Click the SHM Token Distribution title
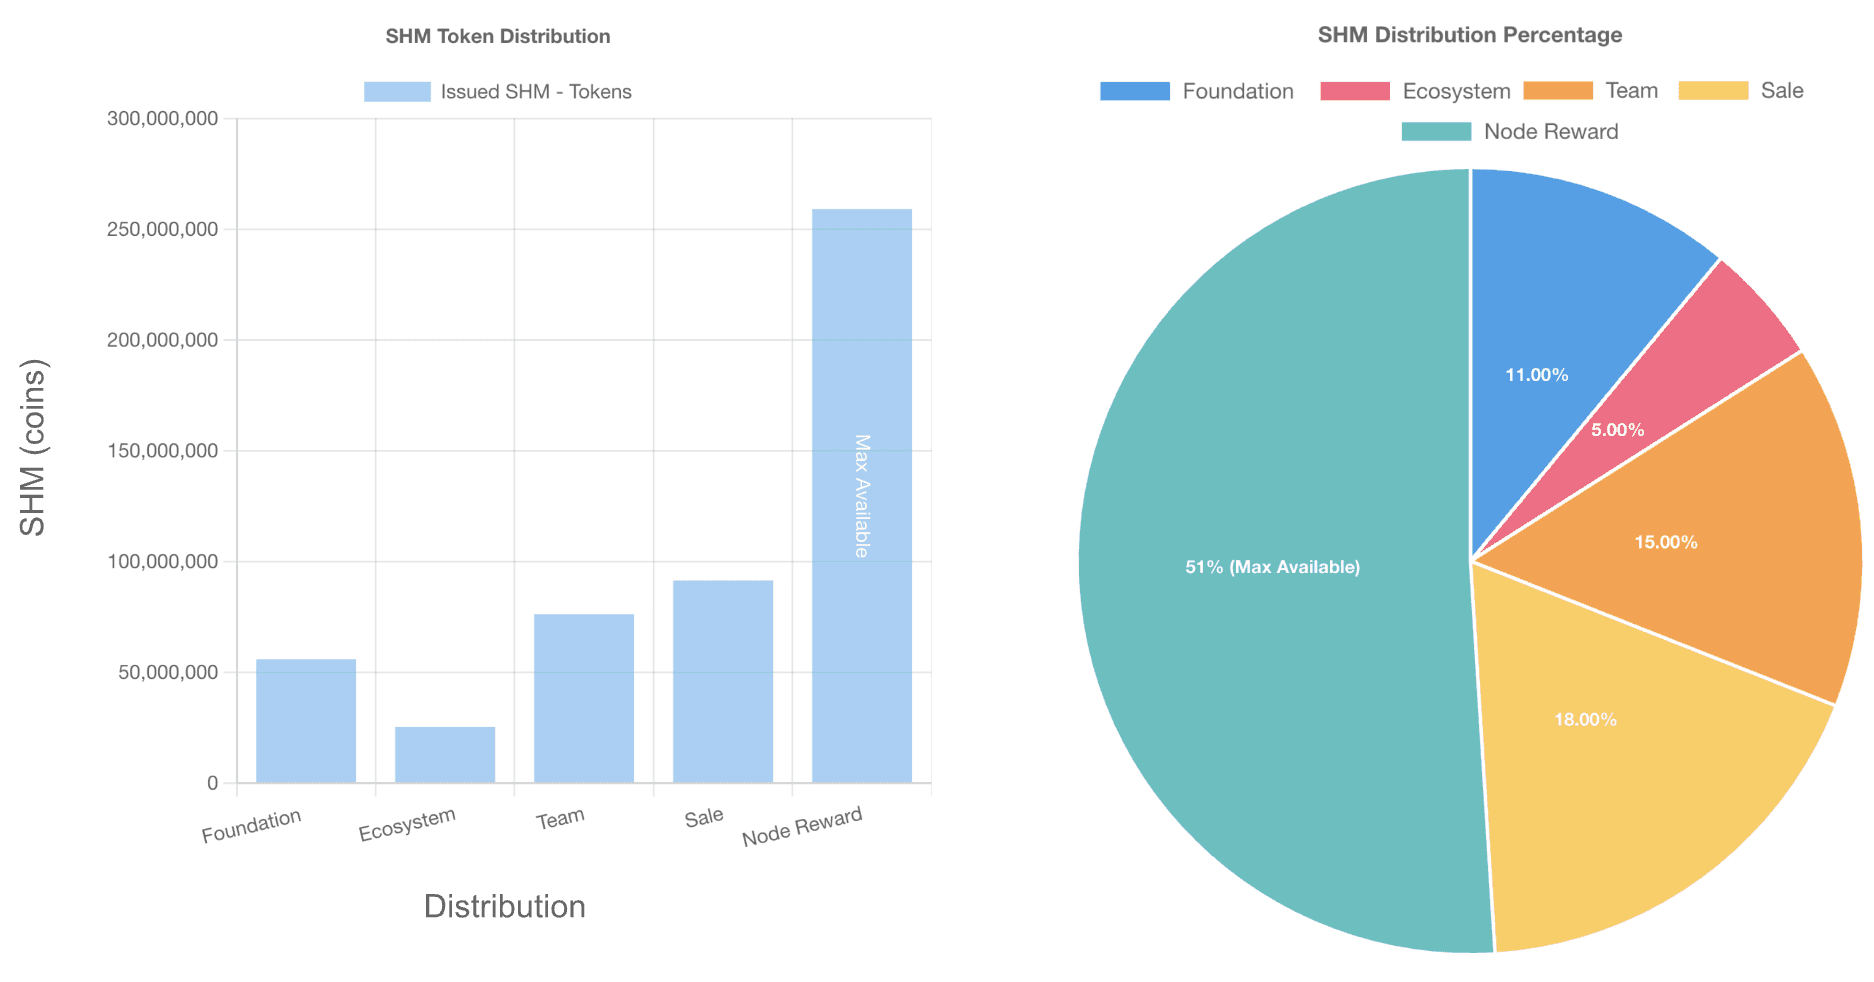 pyautogui.click(x=498, y=36)
